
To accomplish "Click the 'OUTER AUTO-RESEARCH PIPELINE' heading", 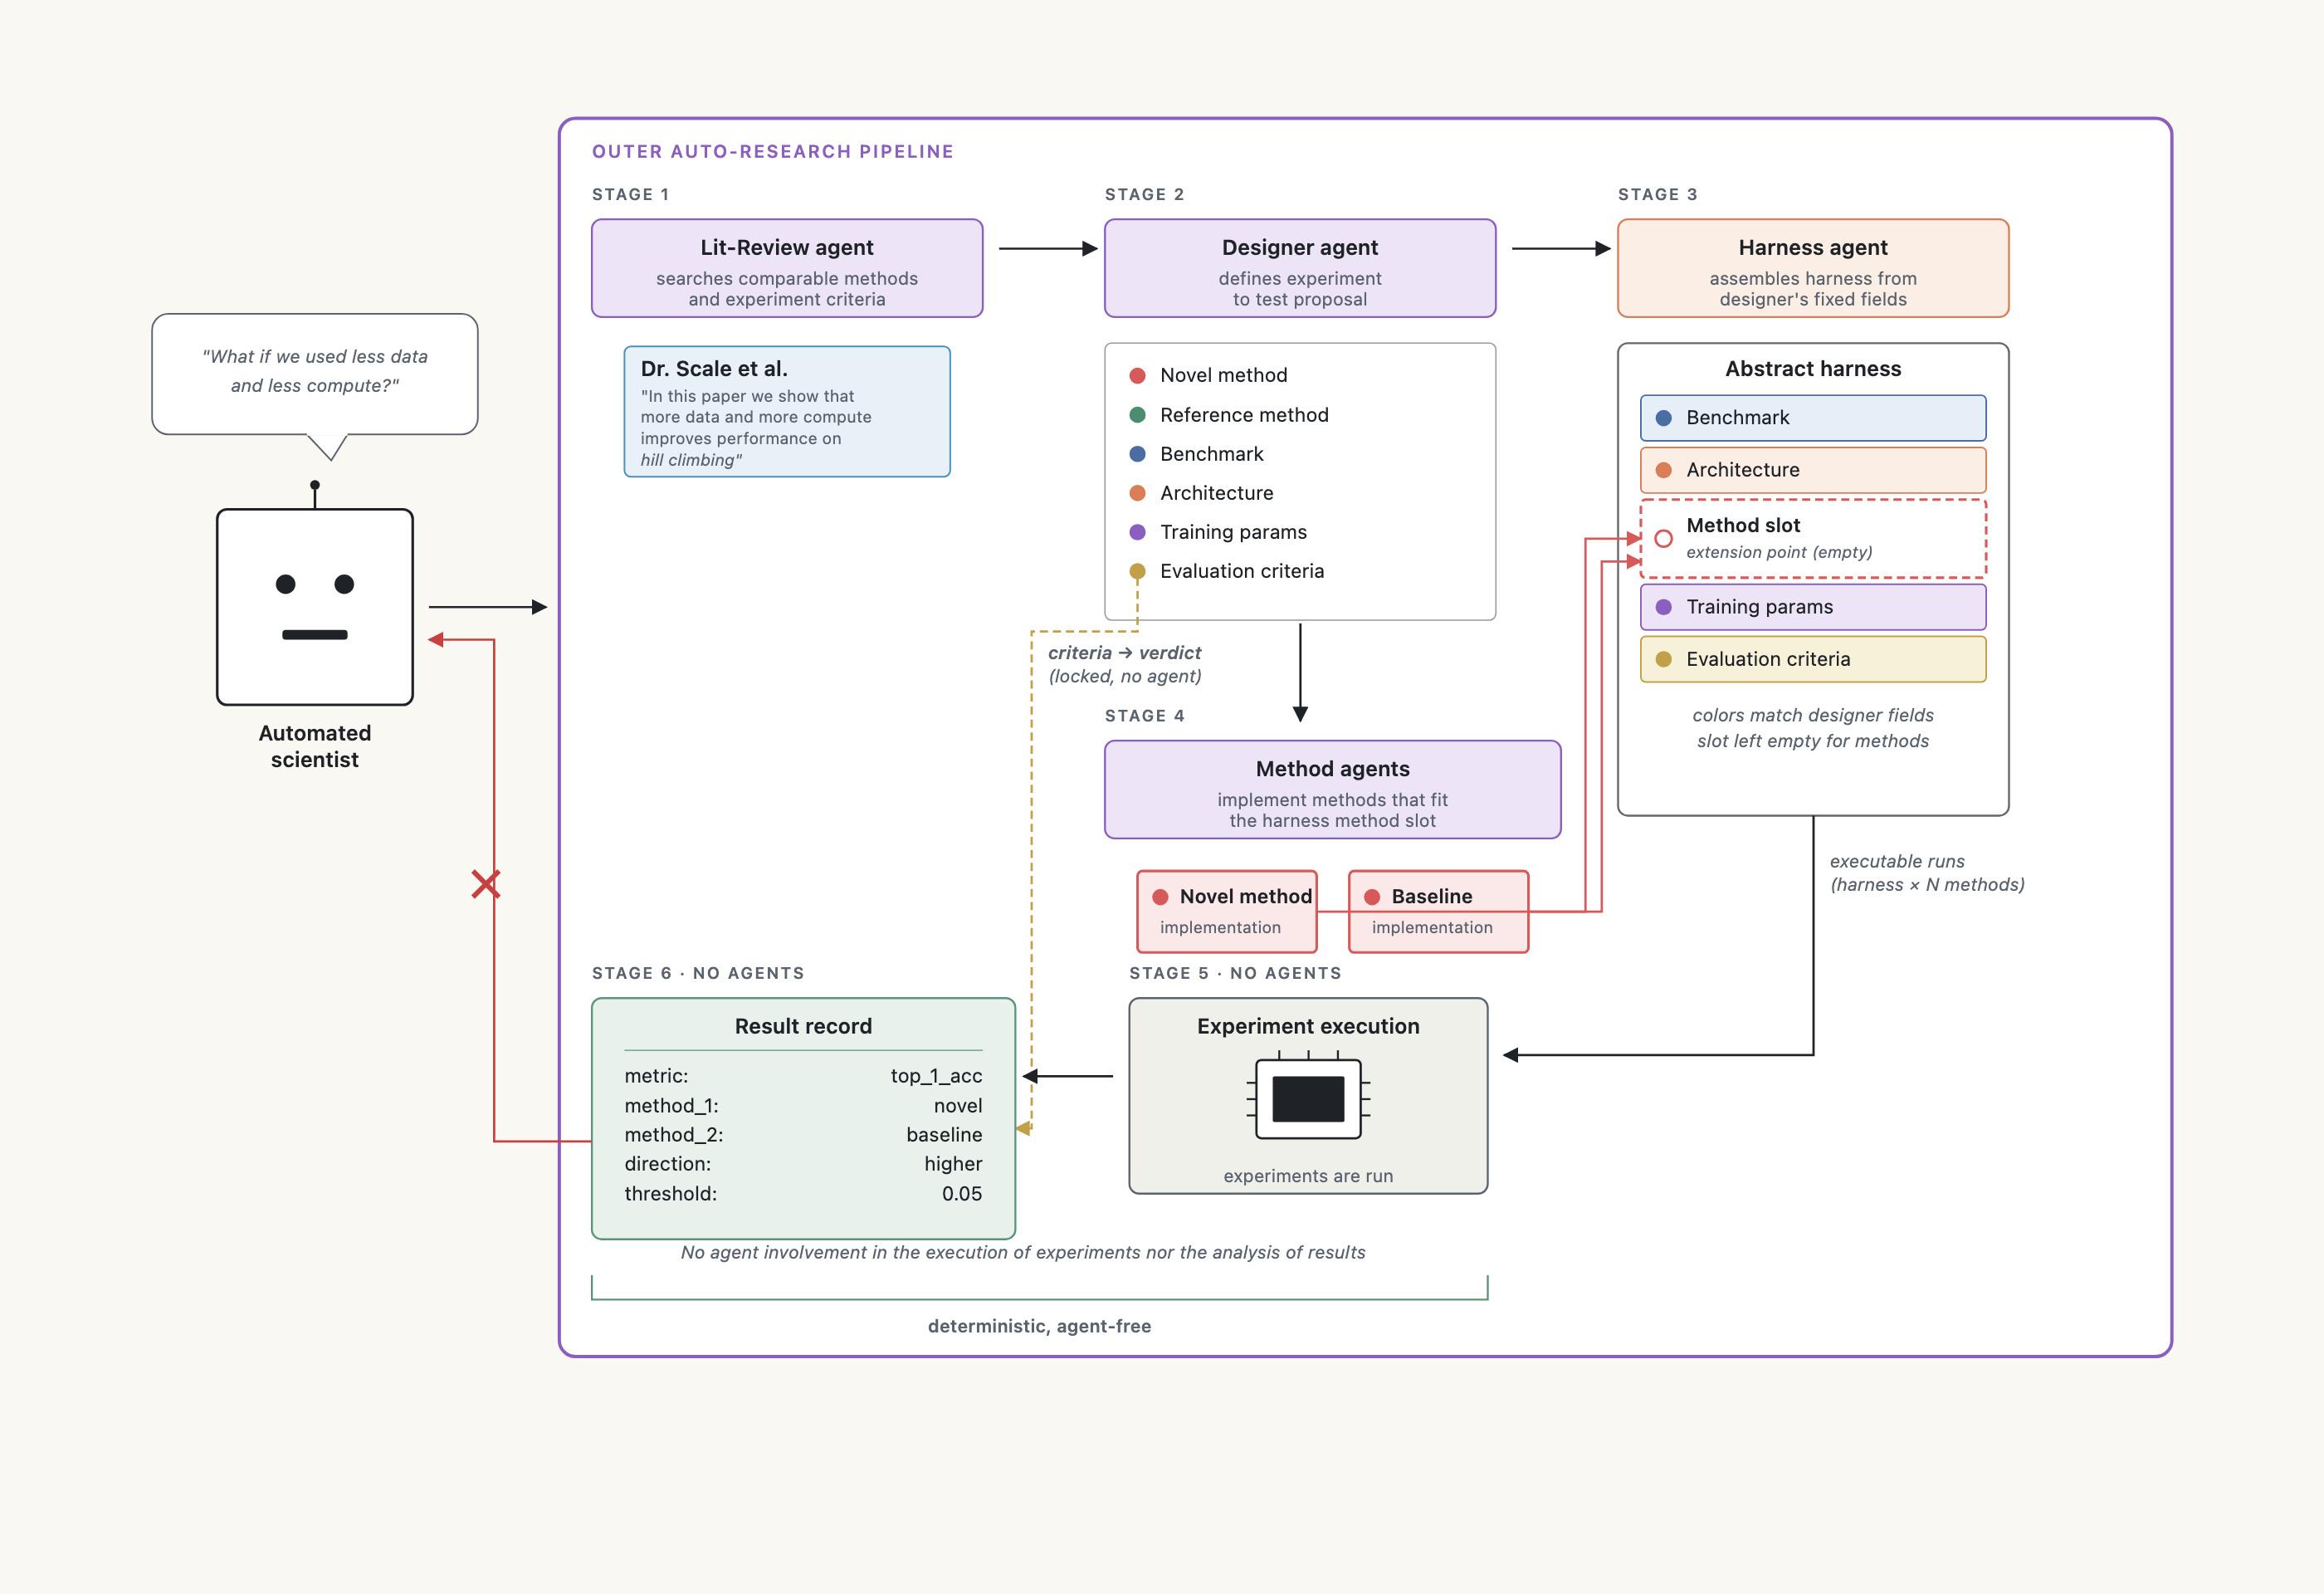I will coord(773,151).
